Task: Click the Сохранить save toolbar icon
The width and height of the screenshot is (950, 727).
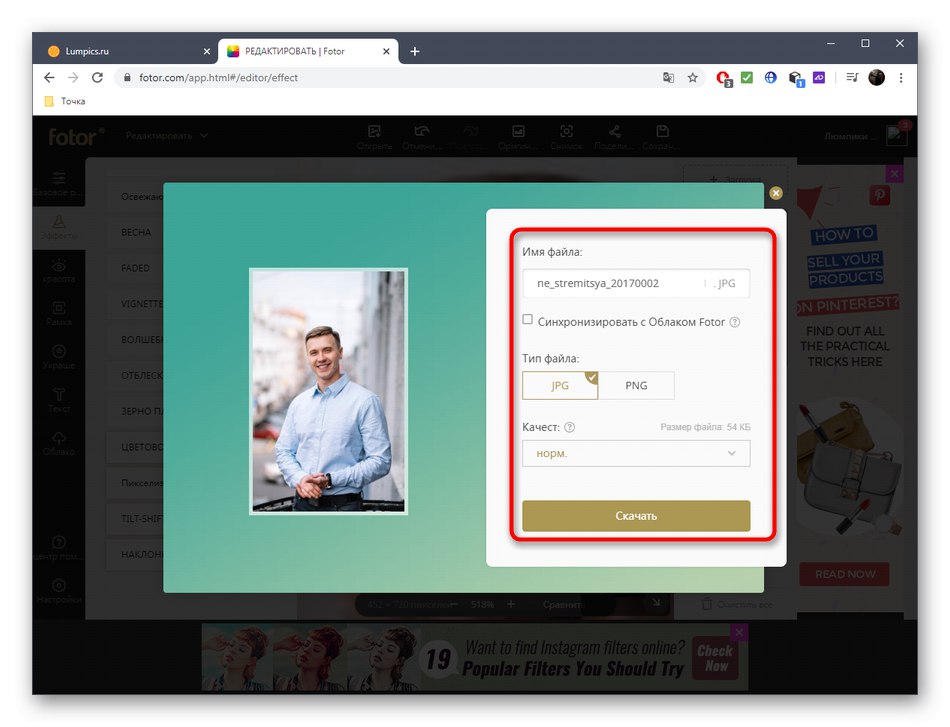Action: [662, 137]
